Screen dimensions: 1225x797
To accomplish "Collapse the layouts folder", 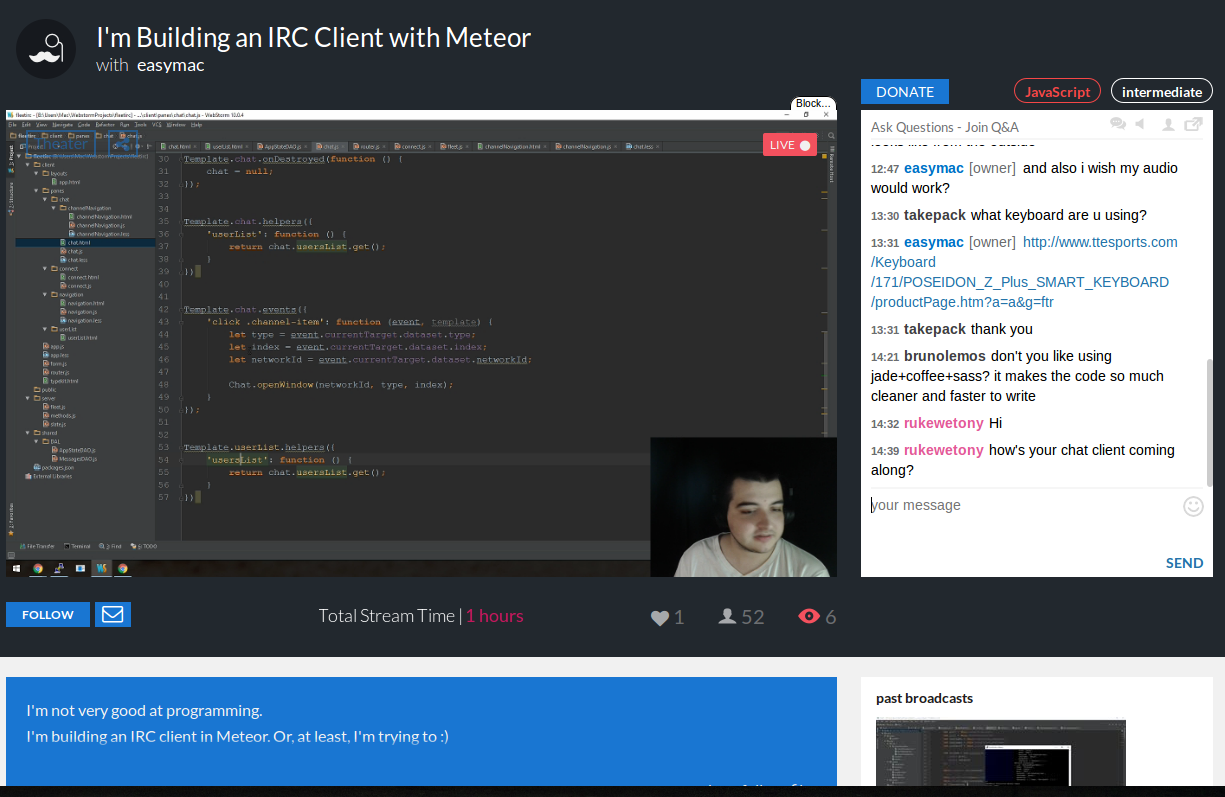I will click(36, 173).
